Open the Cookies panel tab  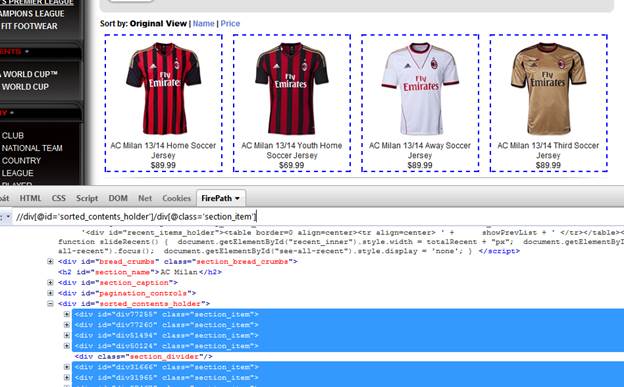[176, 198]
